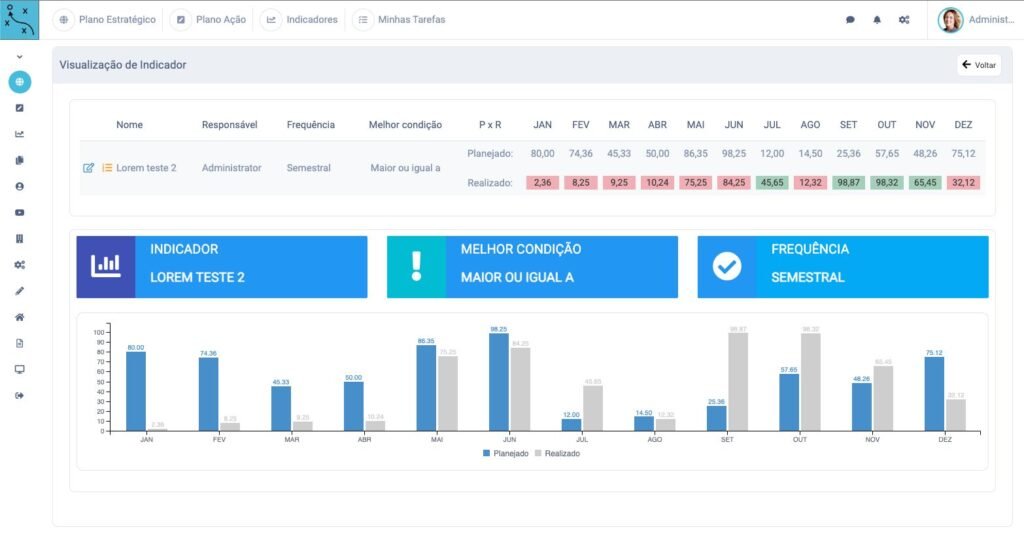Click the pencil icon in the sidebar
Image resolution: width=1024 pixels, height=536 pixels.
point(20,291)
